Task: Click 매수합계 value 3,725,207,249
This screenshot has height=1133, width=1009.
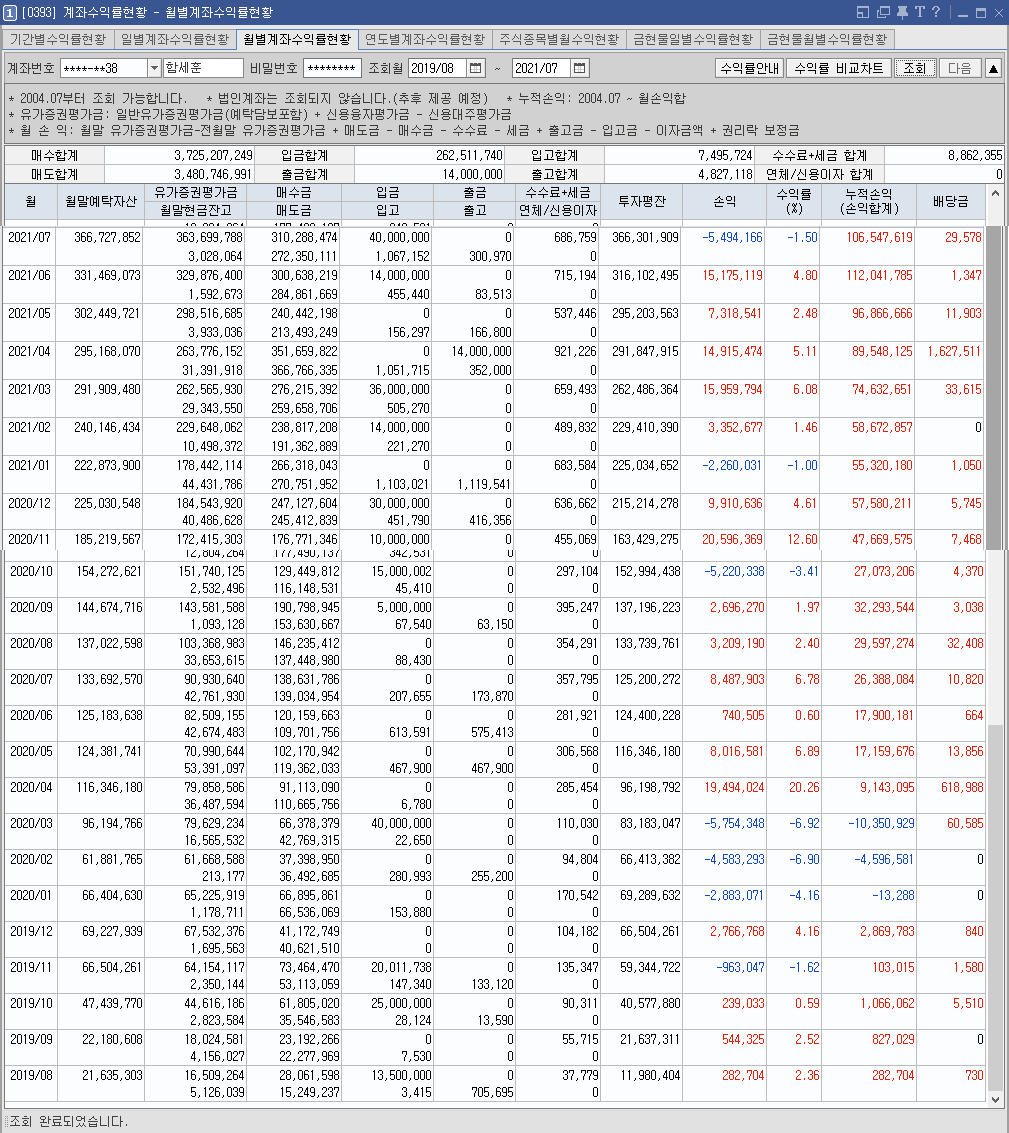Action: pos(213,155)
